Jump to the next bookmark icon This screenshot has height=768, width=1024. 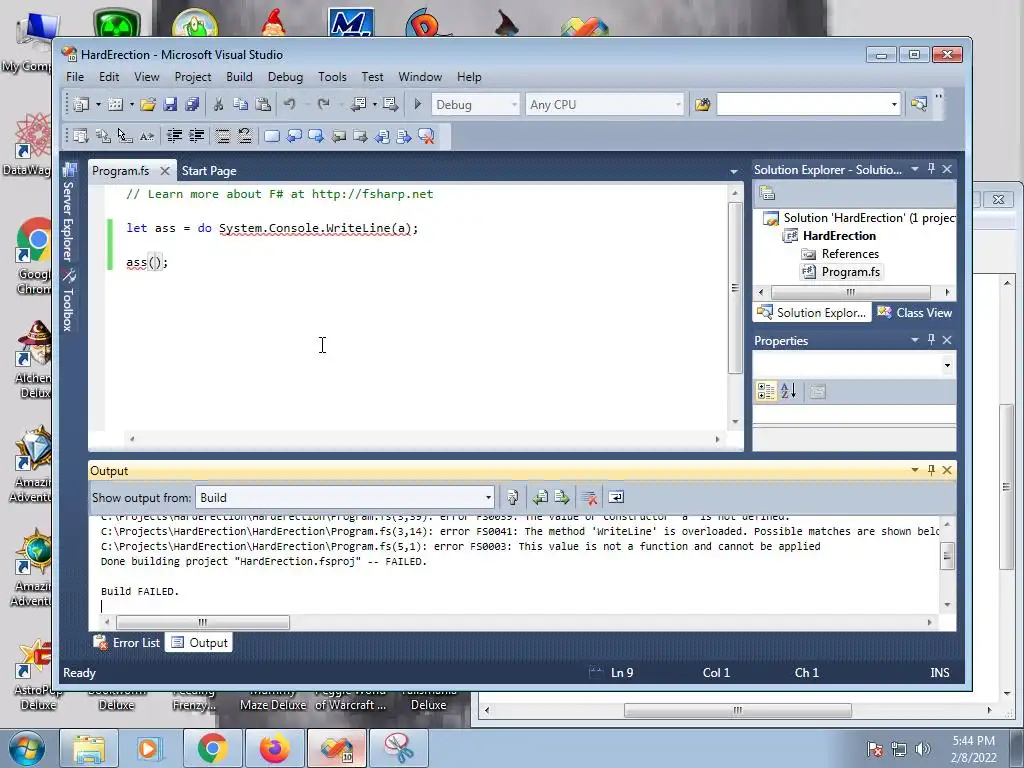316,136
